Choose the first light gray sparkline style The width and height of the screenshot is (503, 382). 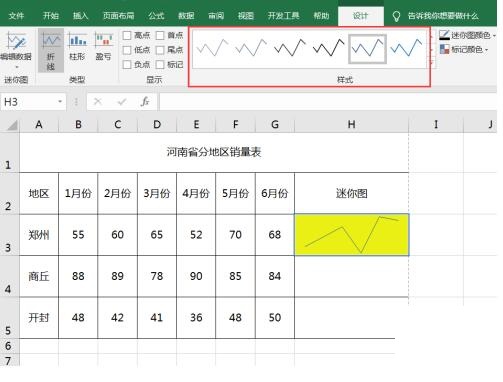click(212, 49)
